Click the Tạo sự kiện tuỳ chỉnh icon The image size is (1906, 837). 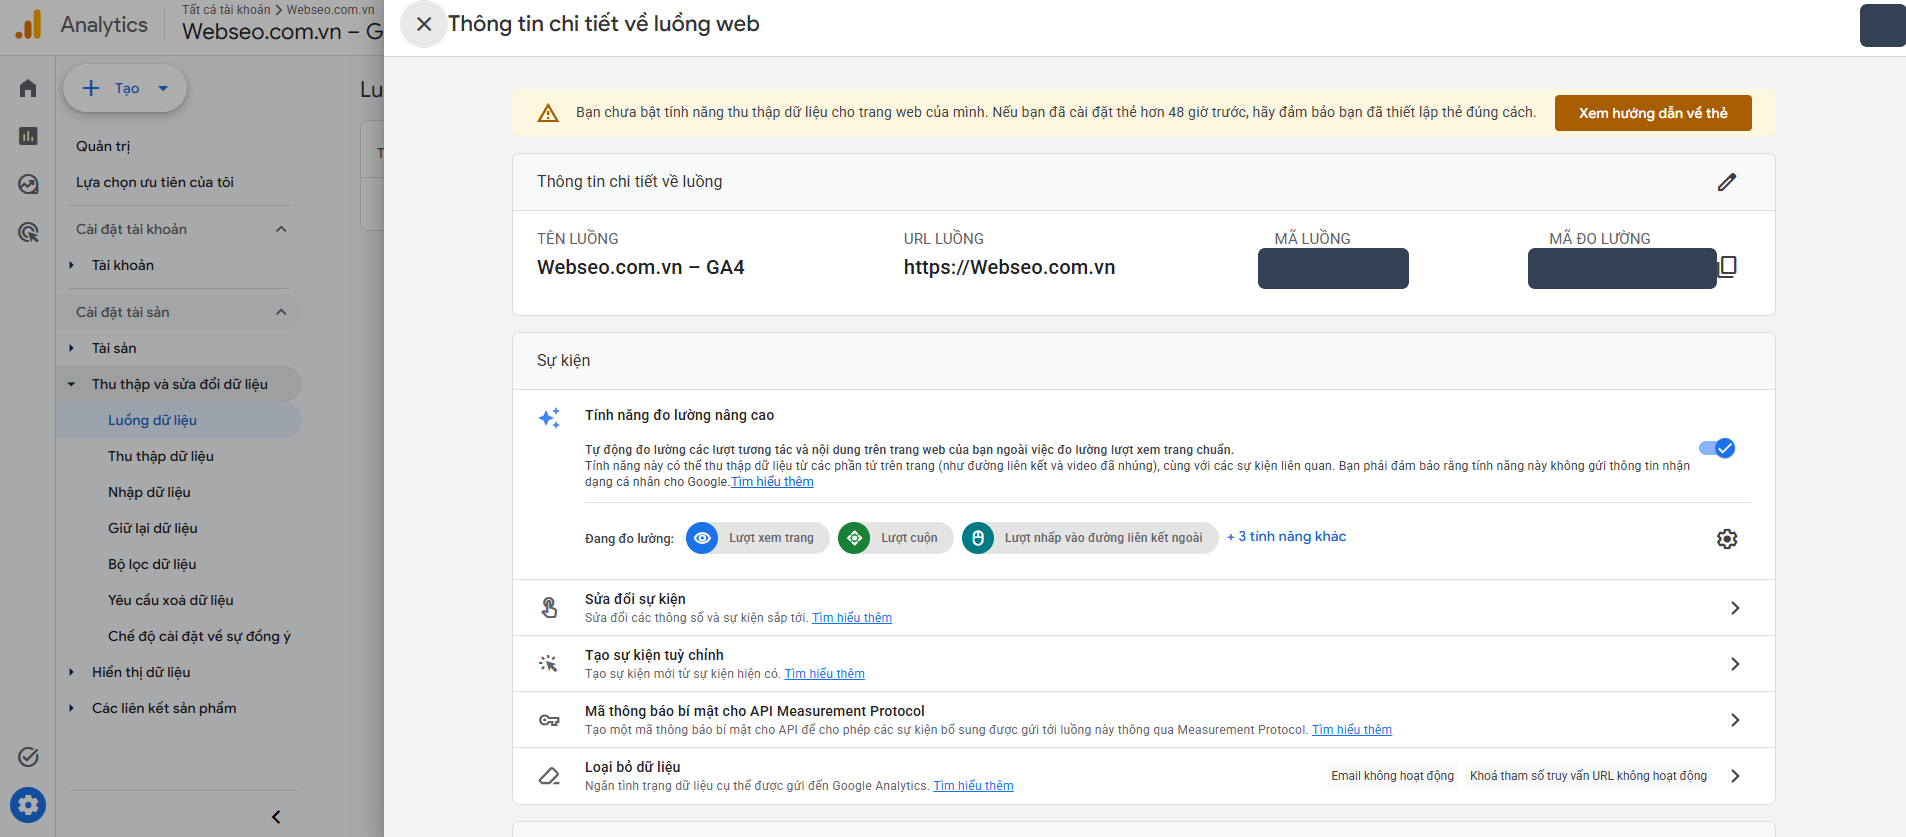[549, 664]
